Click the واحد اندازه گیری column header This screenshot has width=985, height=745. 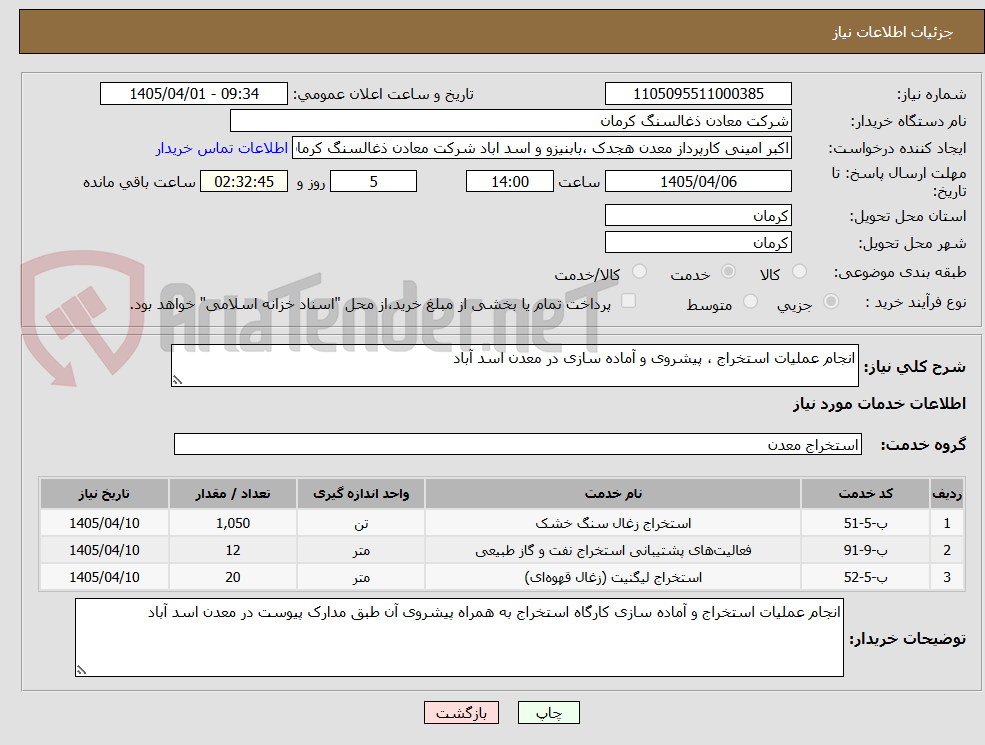coord(361,494)
